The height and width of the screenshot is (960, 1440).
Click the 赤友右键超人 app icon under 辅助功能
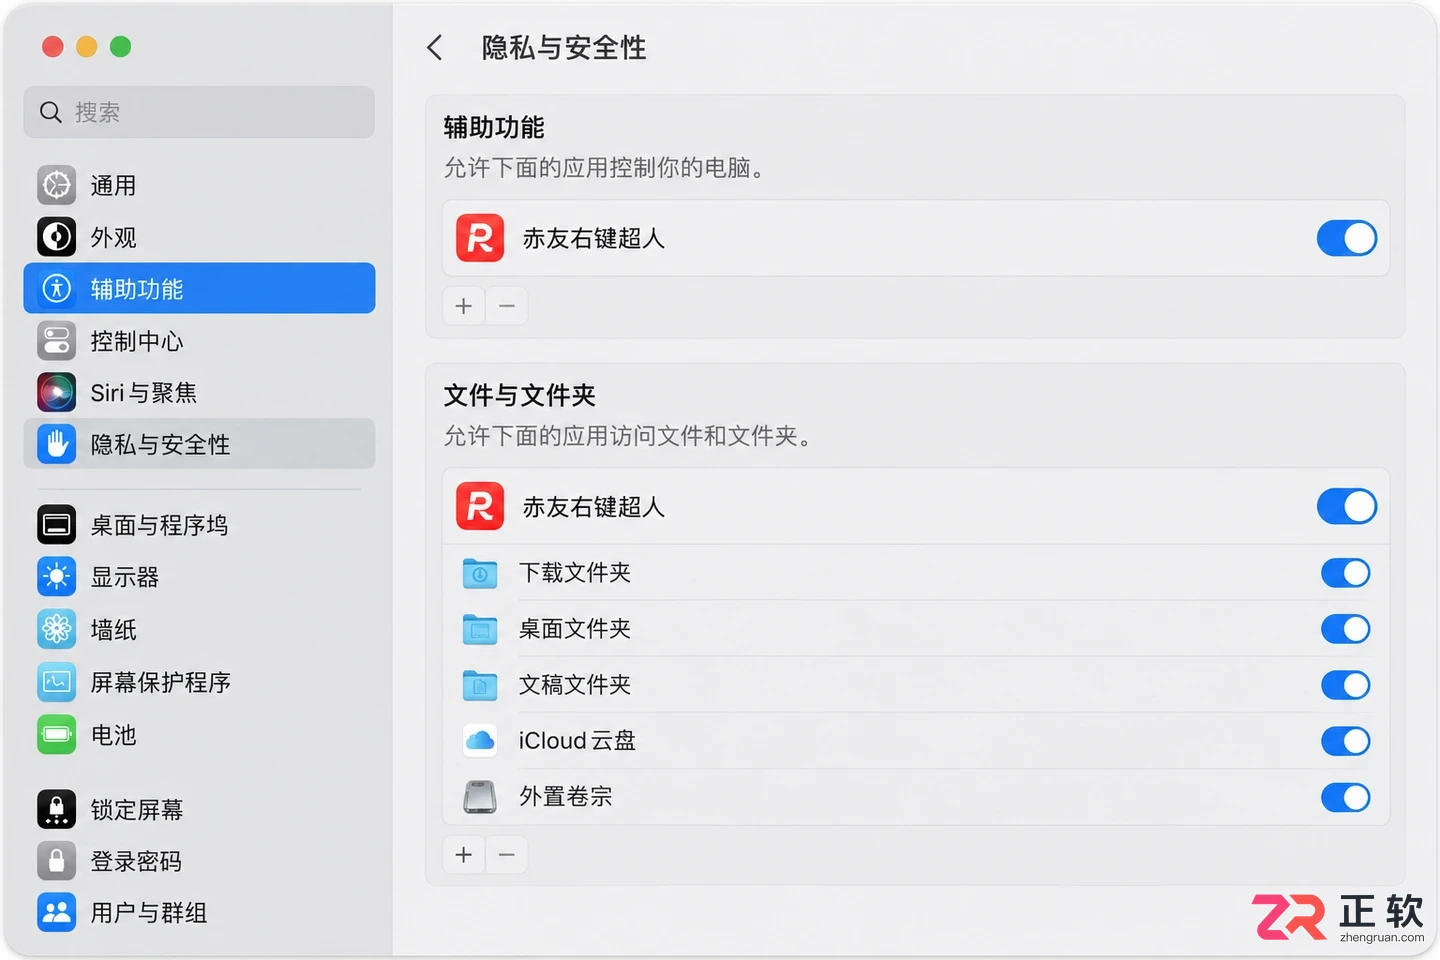coord(480,238)
